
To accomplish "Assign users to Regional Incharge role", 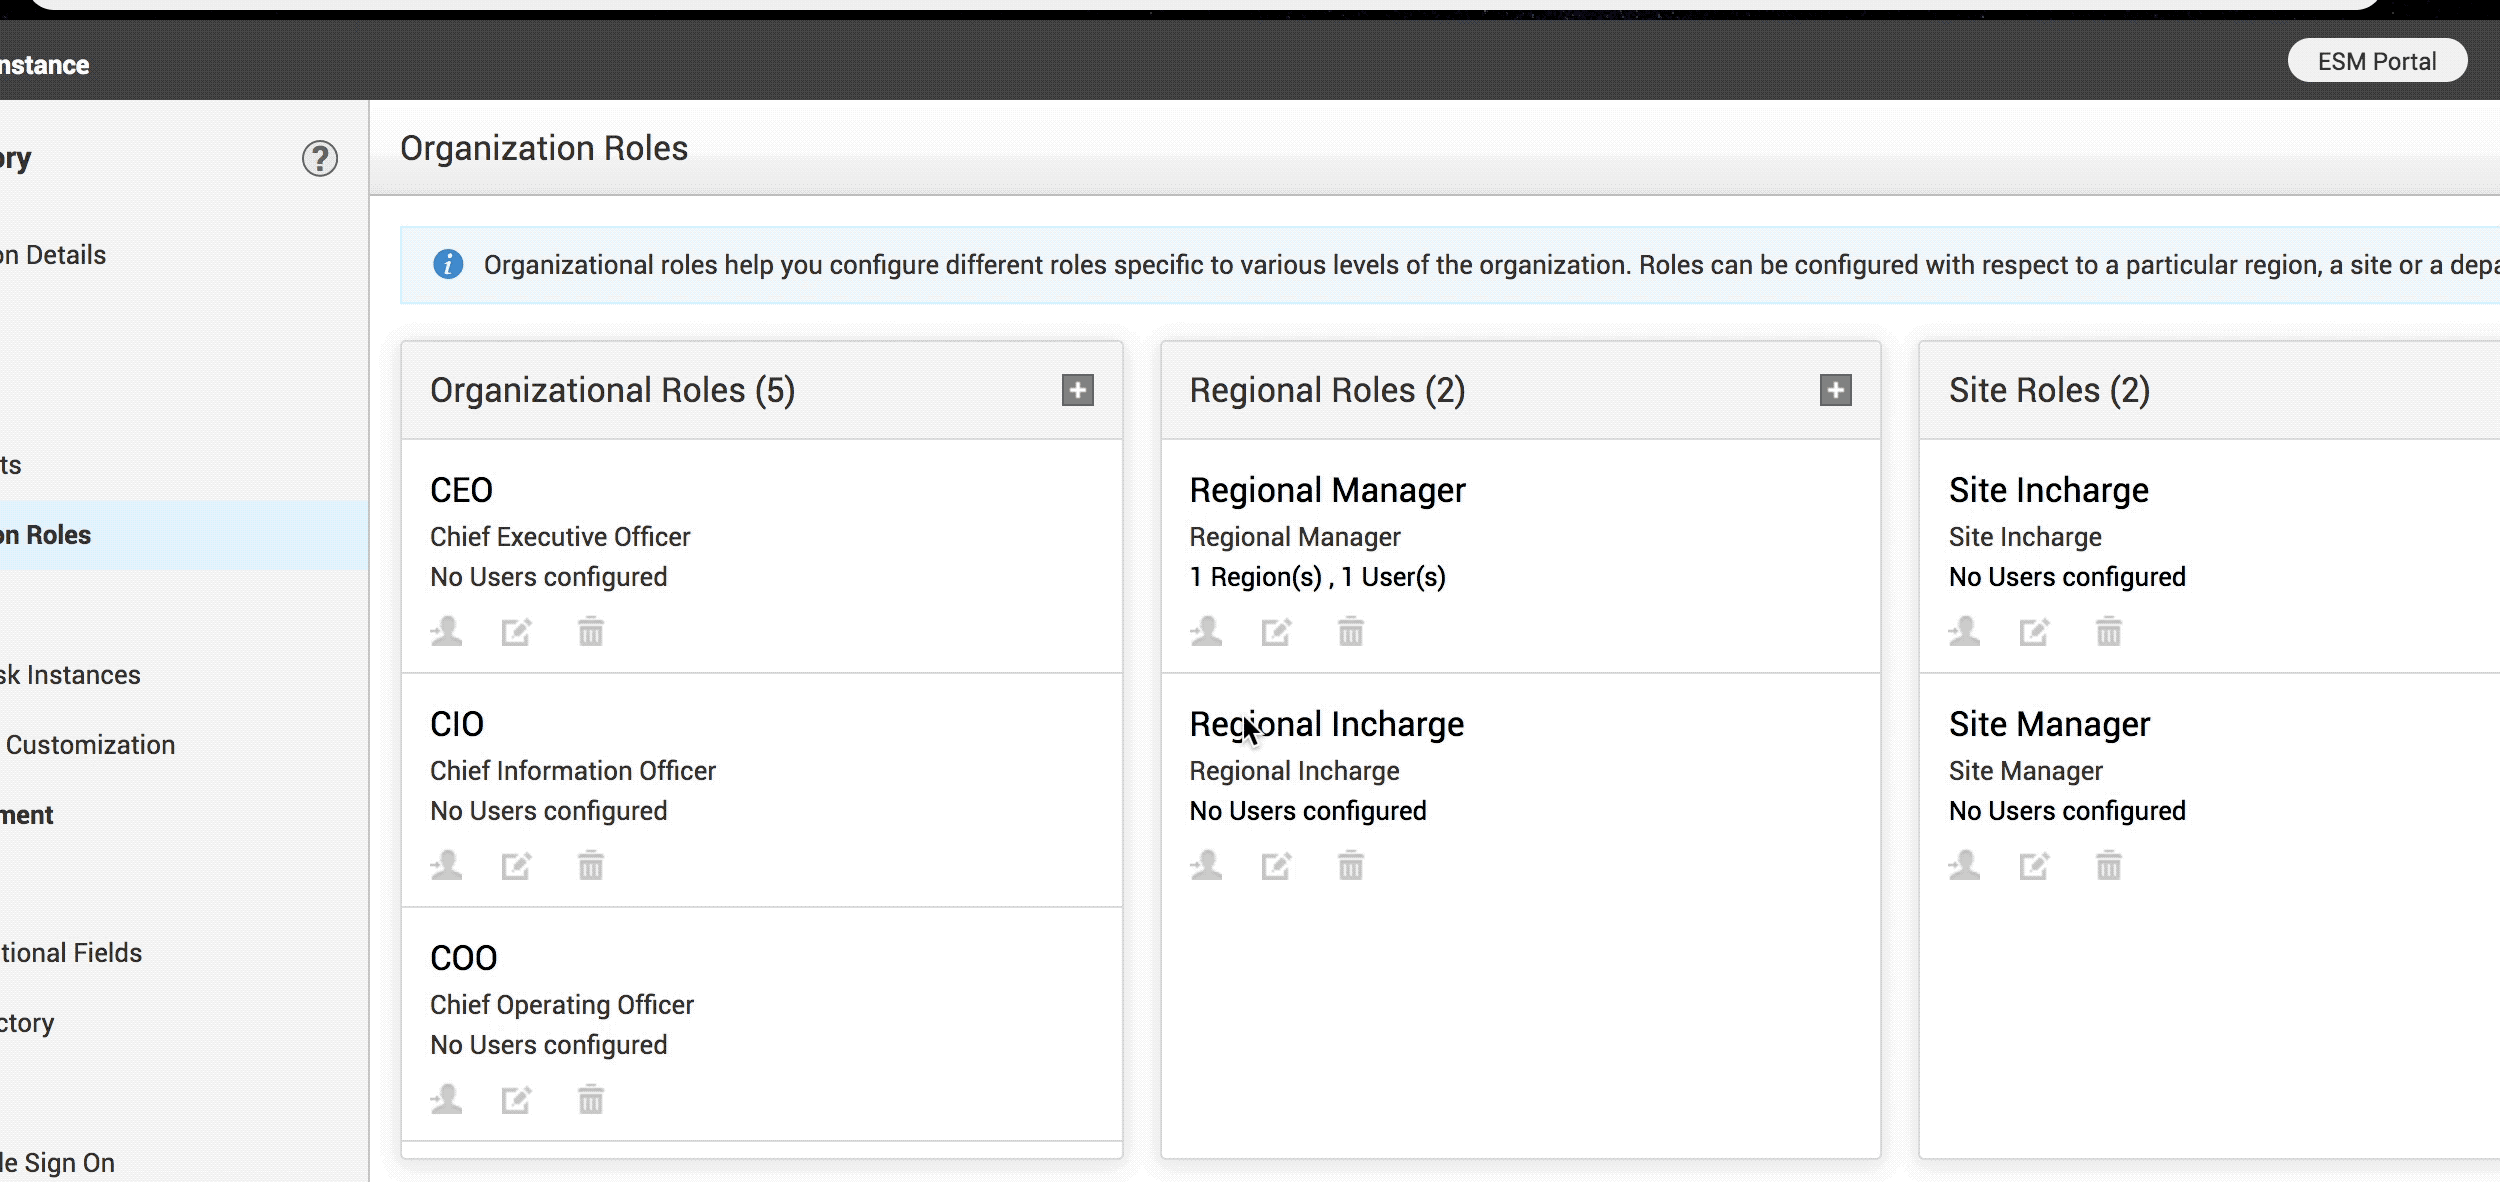I will pos(1206,865).
